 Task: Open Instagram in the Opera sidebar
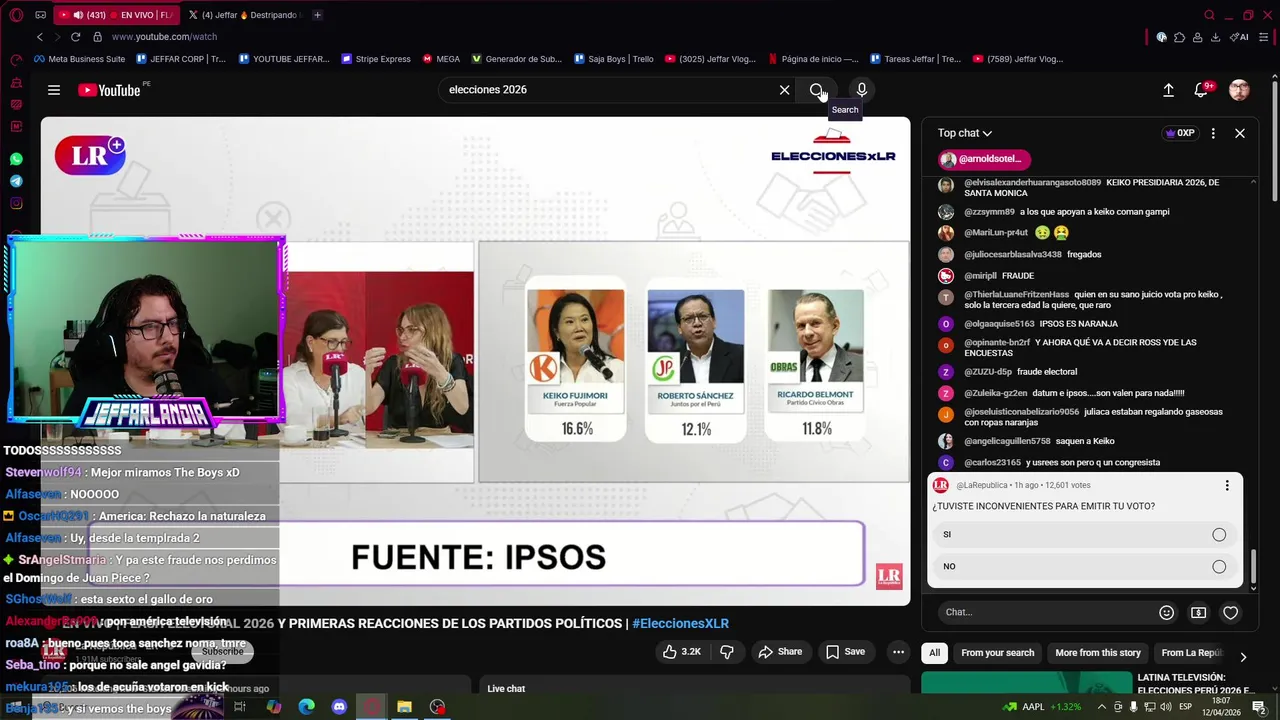pyautogui.click(x=16, y=203)
